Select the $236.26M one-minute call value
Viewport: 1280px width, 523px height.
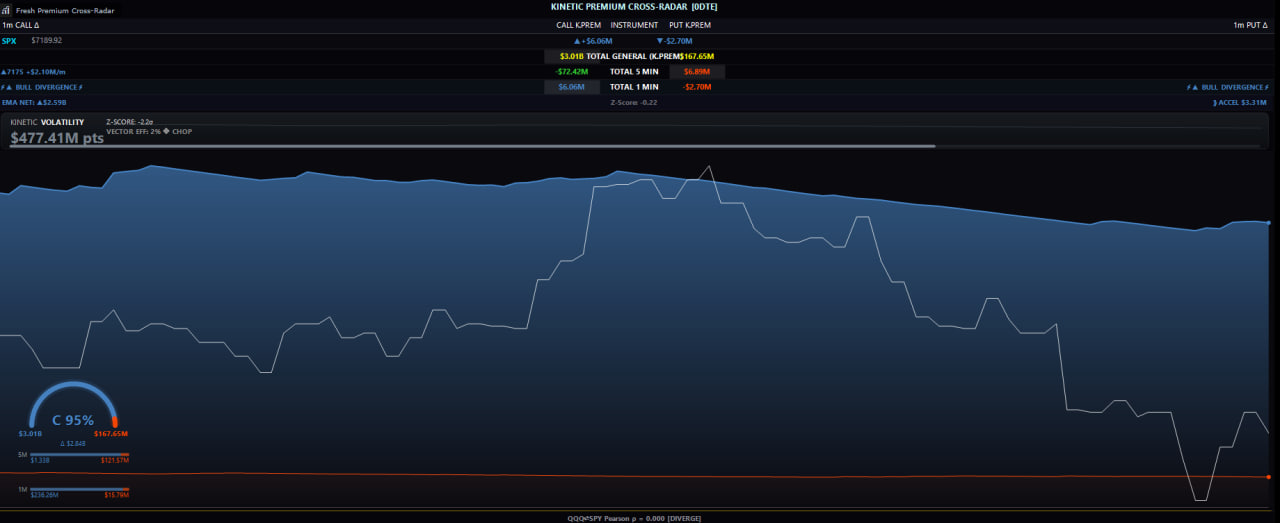[x=45, y=495]
